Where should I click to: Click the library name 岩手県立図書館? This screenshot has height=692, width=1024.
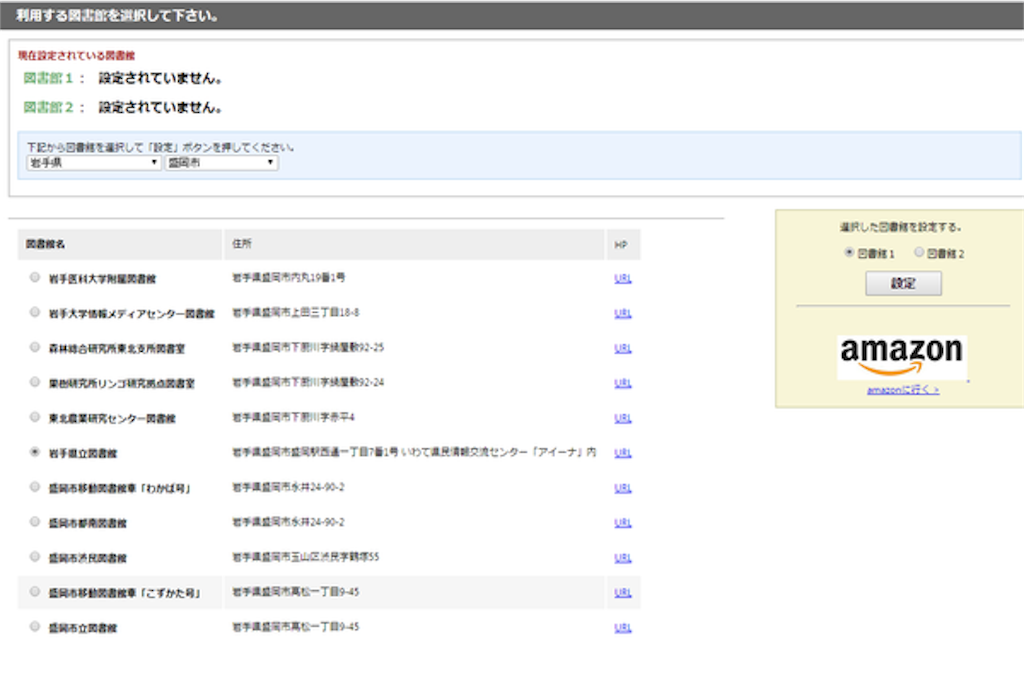coord(83,453)
